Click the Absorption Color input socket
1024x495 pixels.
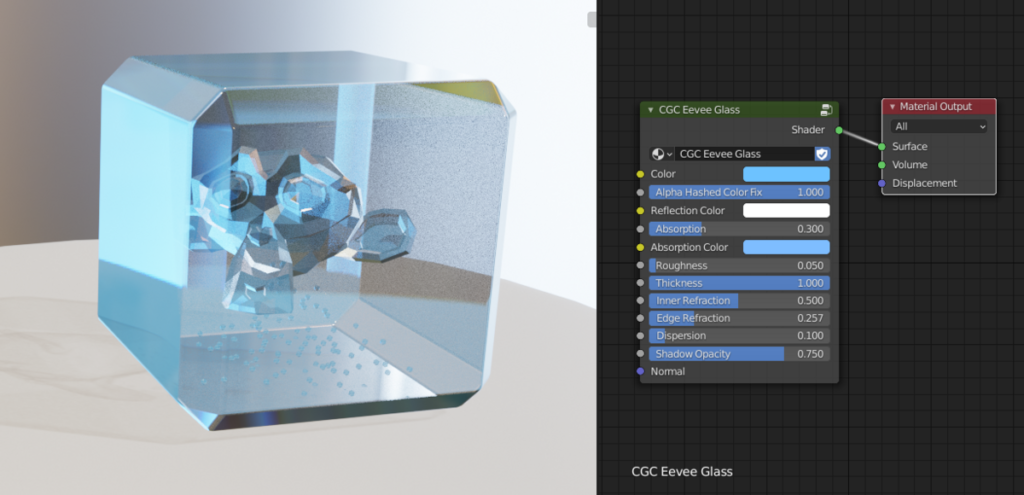640,247
